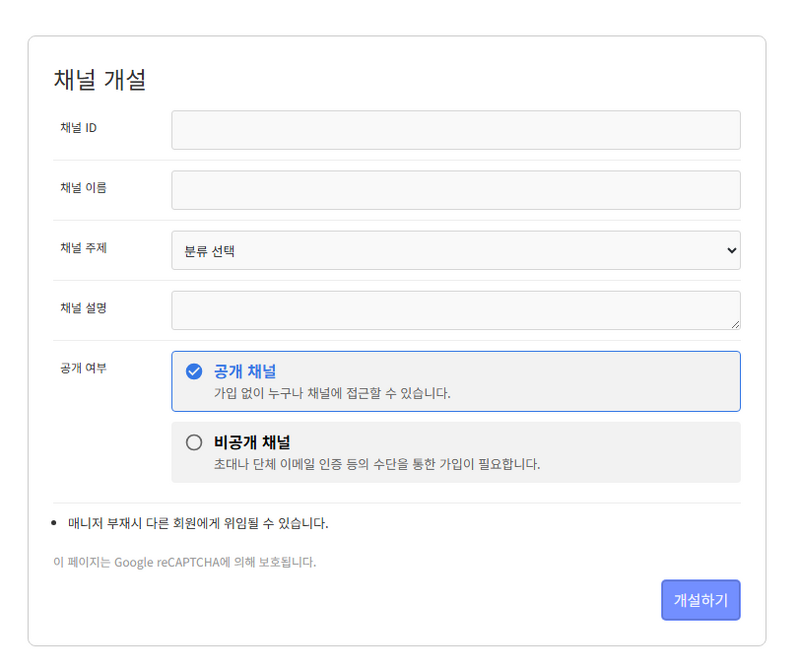Click the chevron arrow of 채널 주제 select
Screen dimensions: 800x671
click(730, 251)
